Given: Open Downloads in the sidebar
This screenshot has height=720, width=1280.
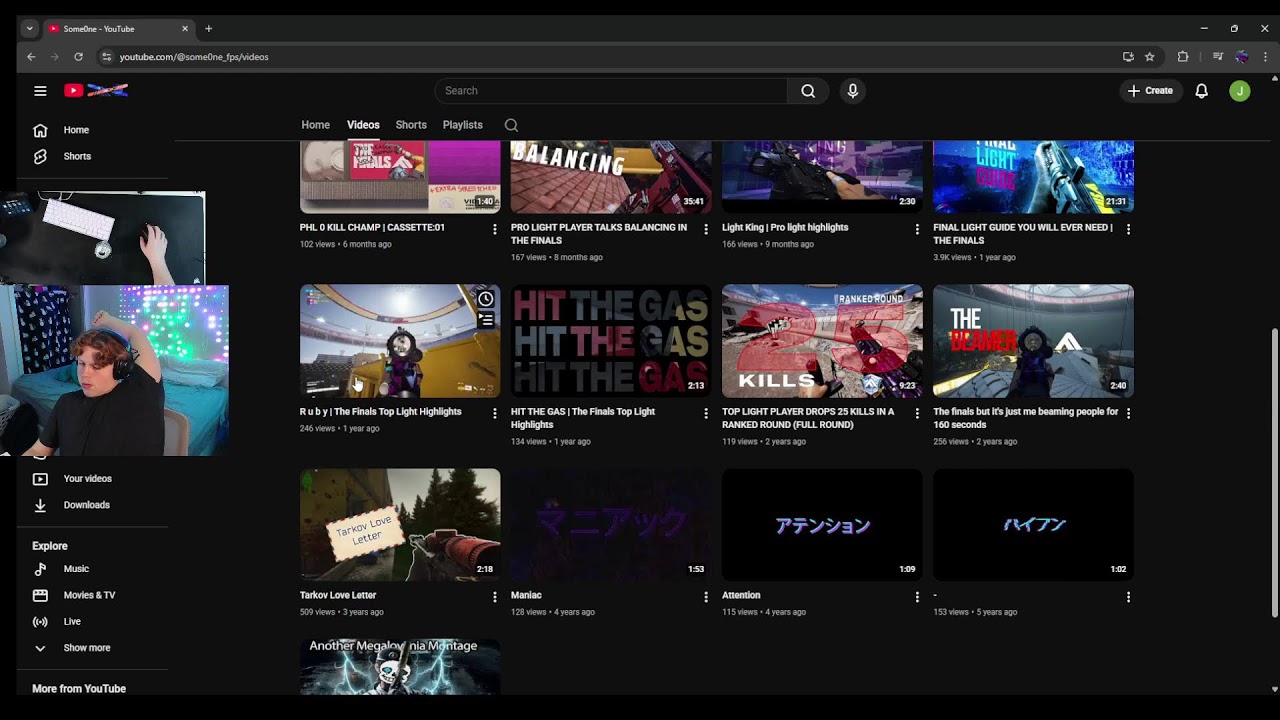Looking at the screenshot, I should click(x=86, y=505).
